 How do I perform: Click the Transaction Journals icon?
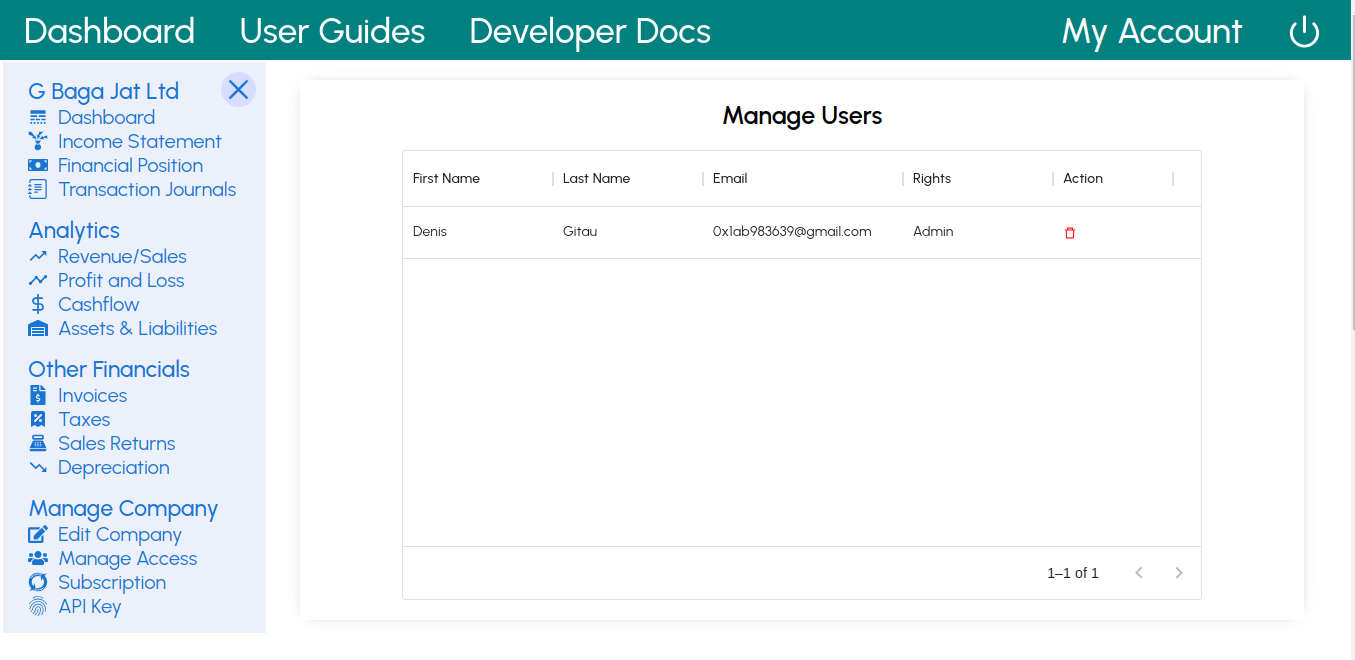[38, 190]
